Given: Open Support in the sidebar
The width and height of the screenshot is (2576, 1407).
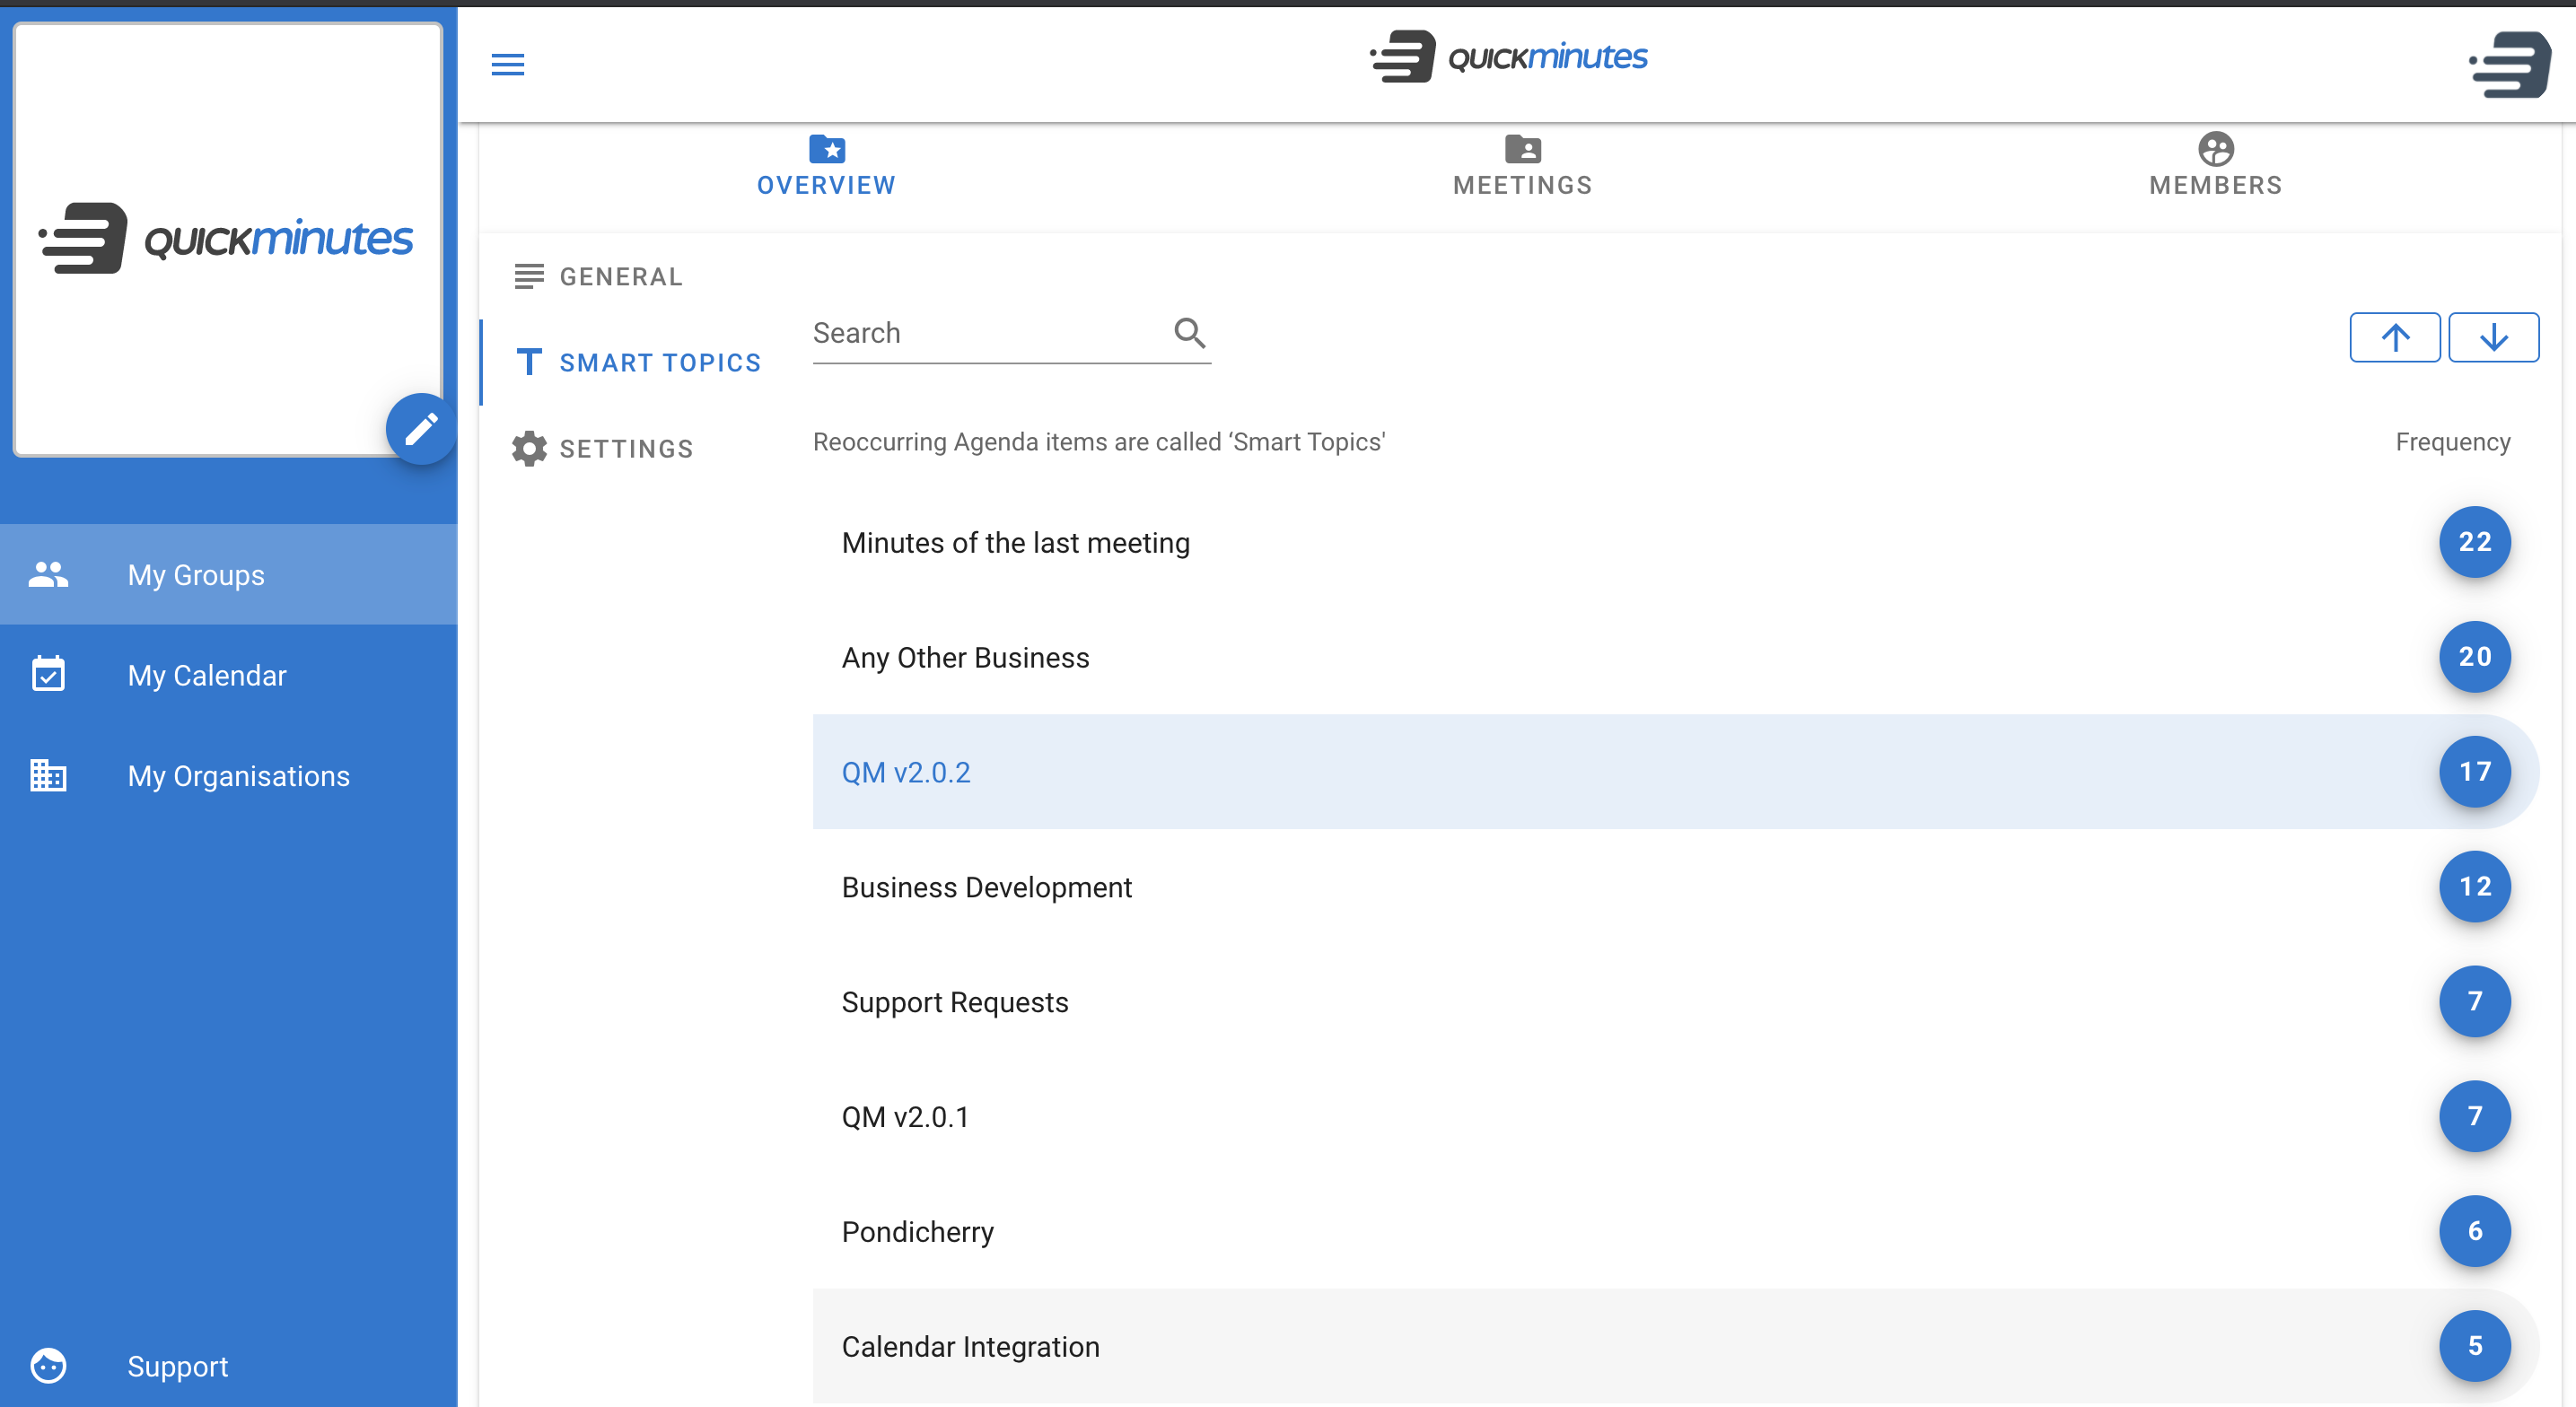Looking at the screenshot, I should click(229, 1366).
